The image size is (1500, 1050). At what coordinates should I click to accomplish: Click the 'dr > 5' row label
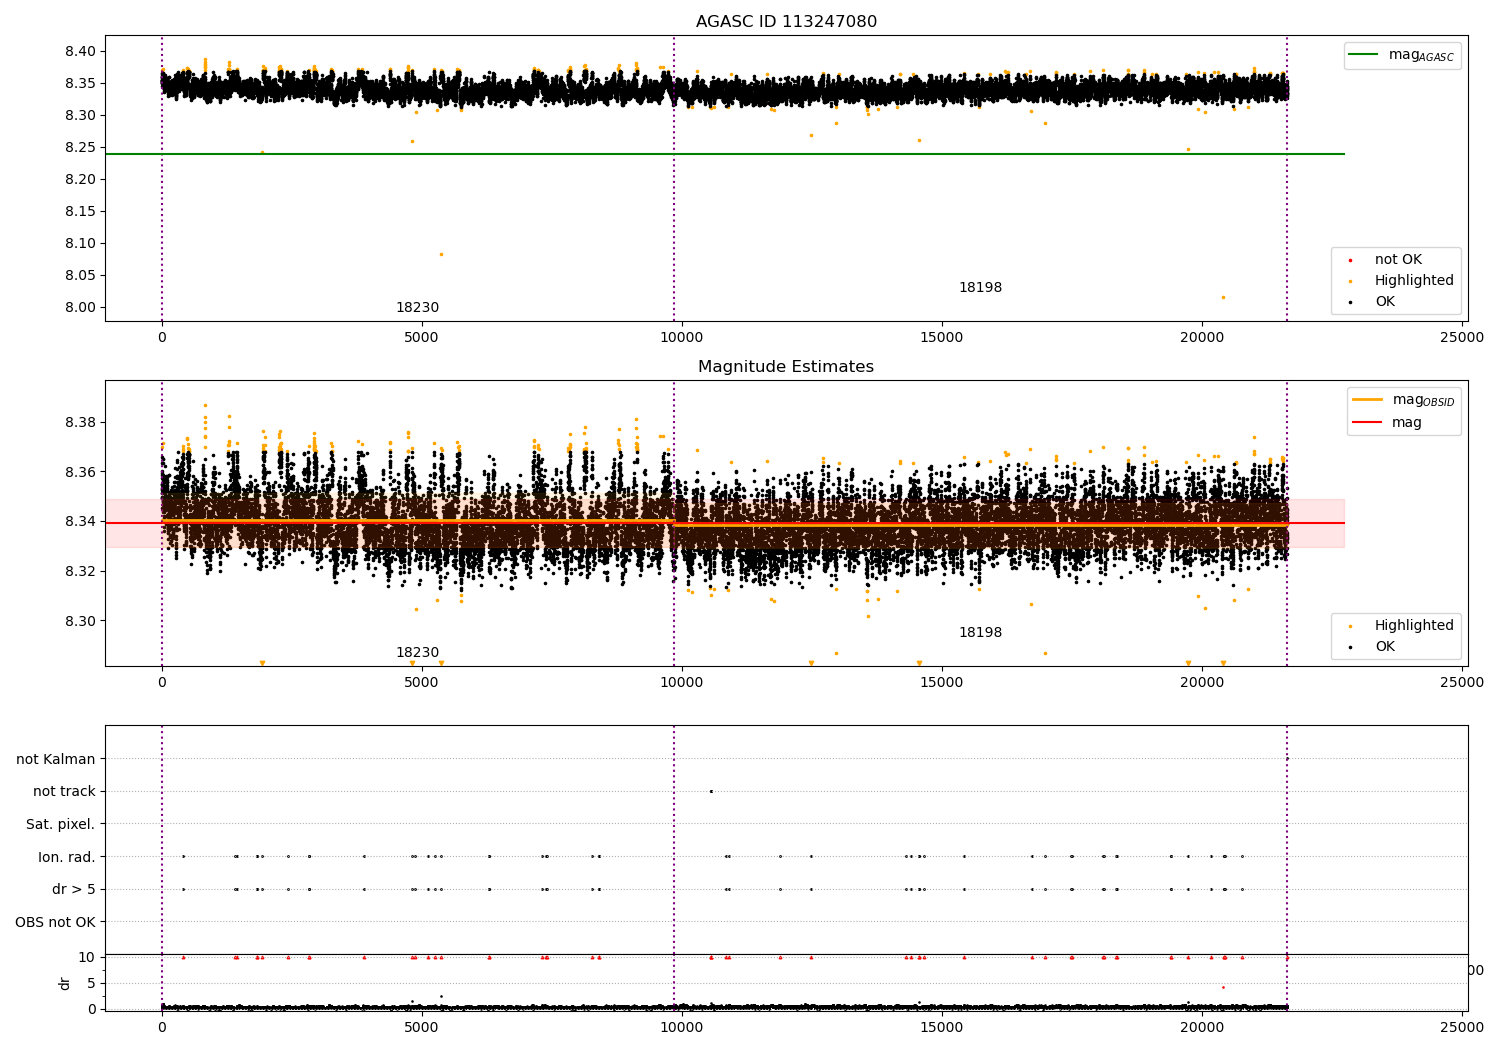pos(73,889)
